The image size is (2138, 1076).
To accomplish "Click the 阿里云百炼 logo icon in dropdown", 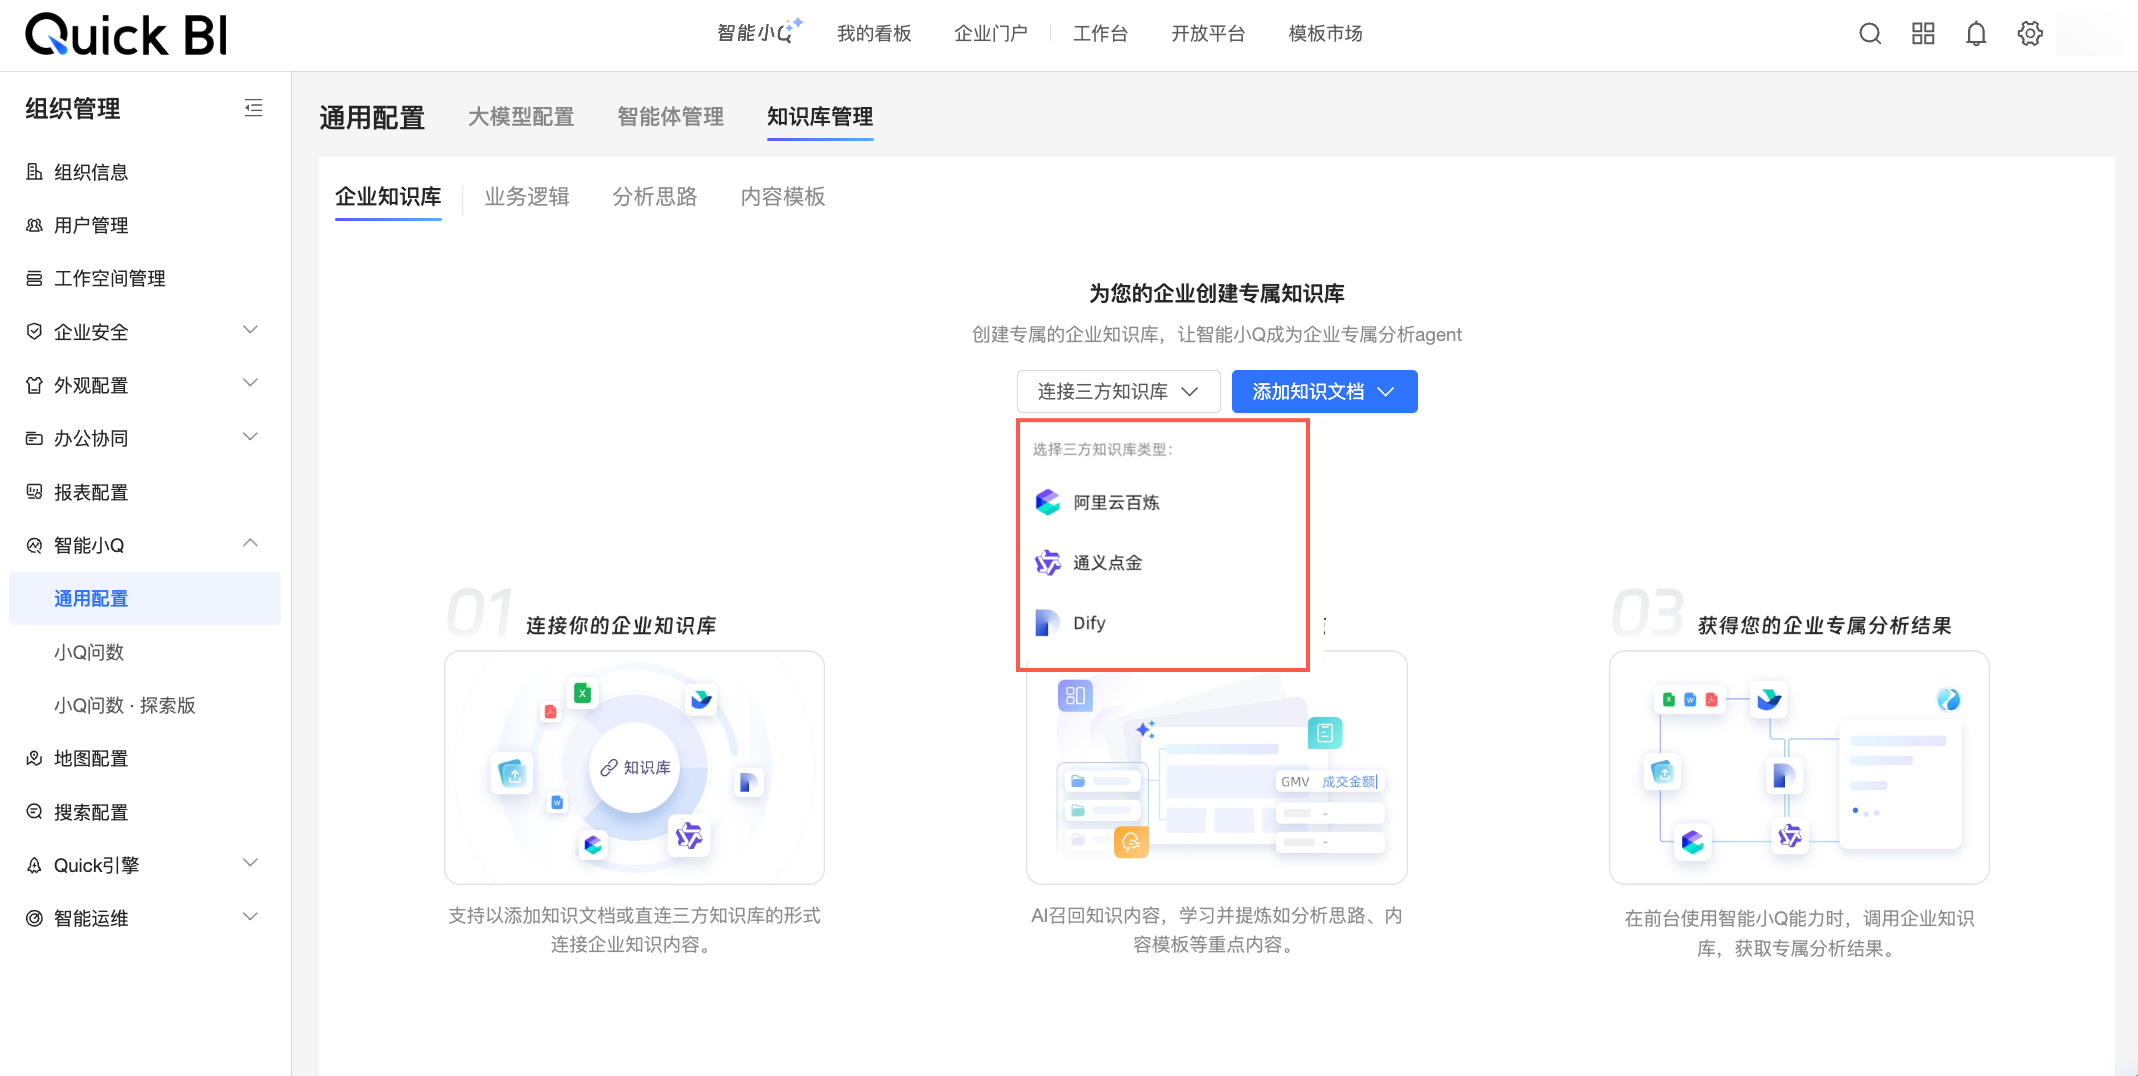I will point(1047,502).
